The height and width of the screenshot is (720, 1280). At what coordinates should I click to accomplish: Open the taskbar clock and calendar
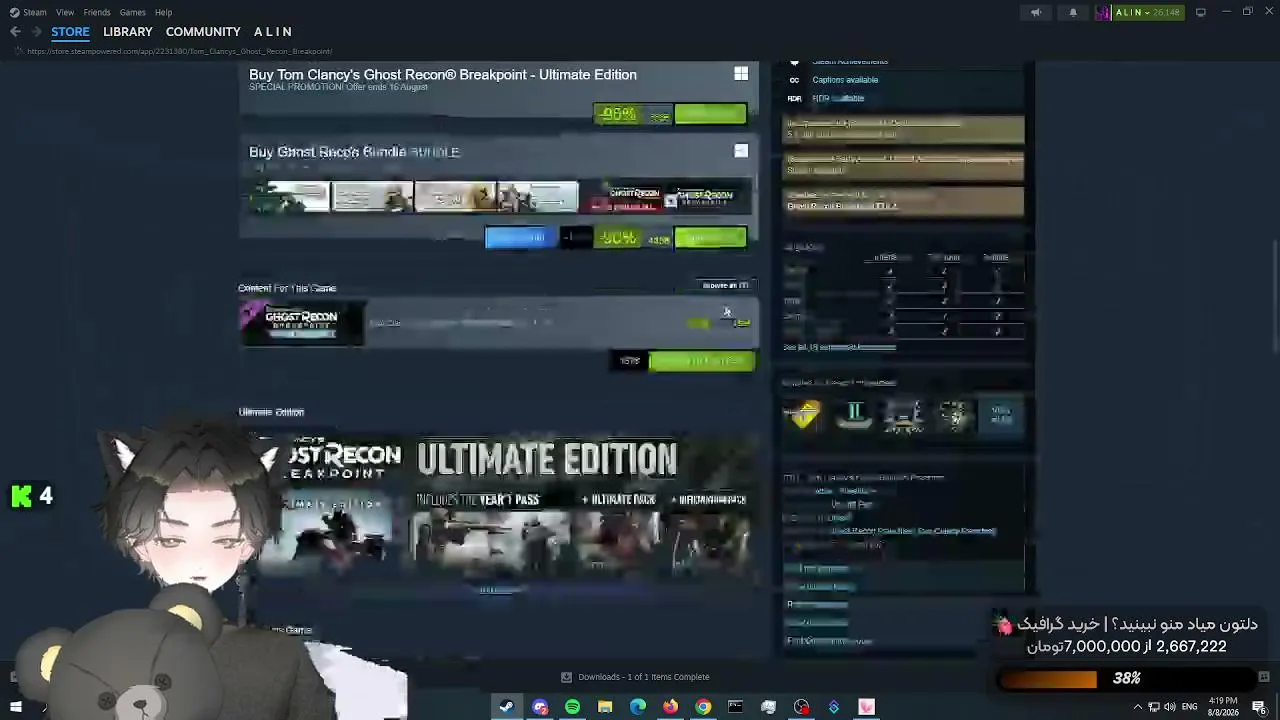click(x=1223, y=707)
